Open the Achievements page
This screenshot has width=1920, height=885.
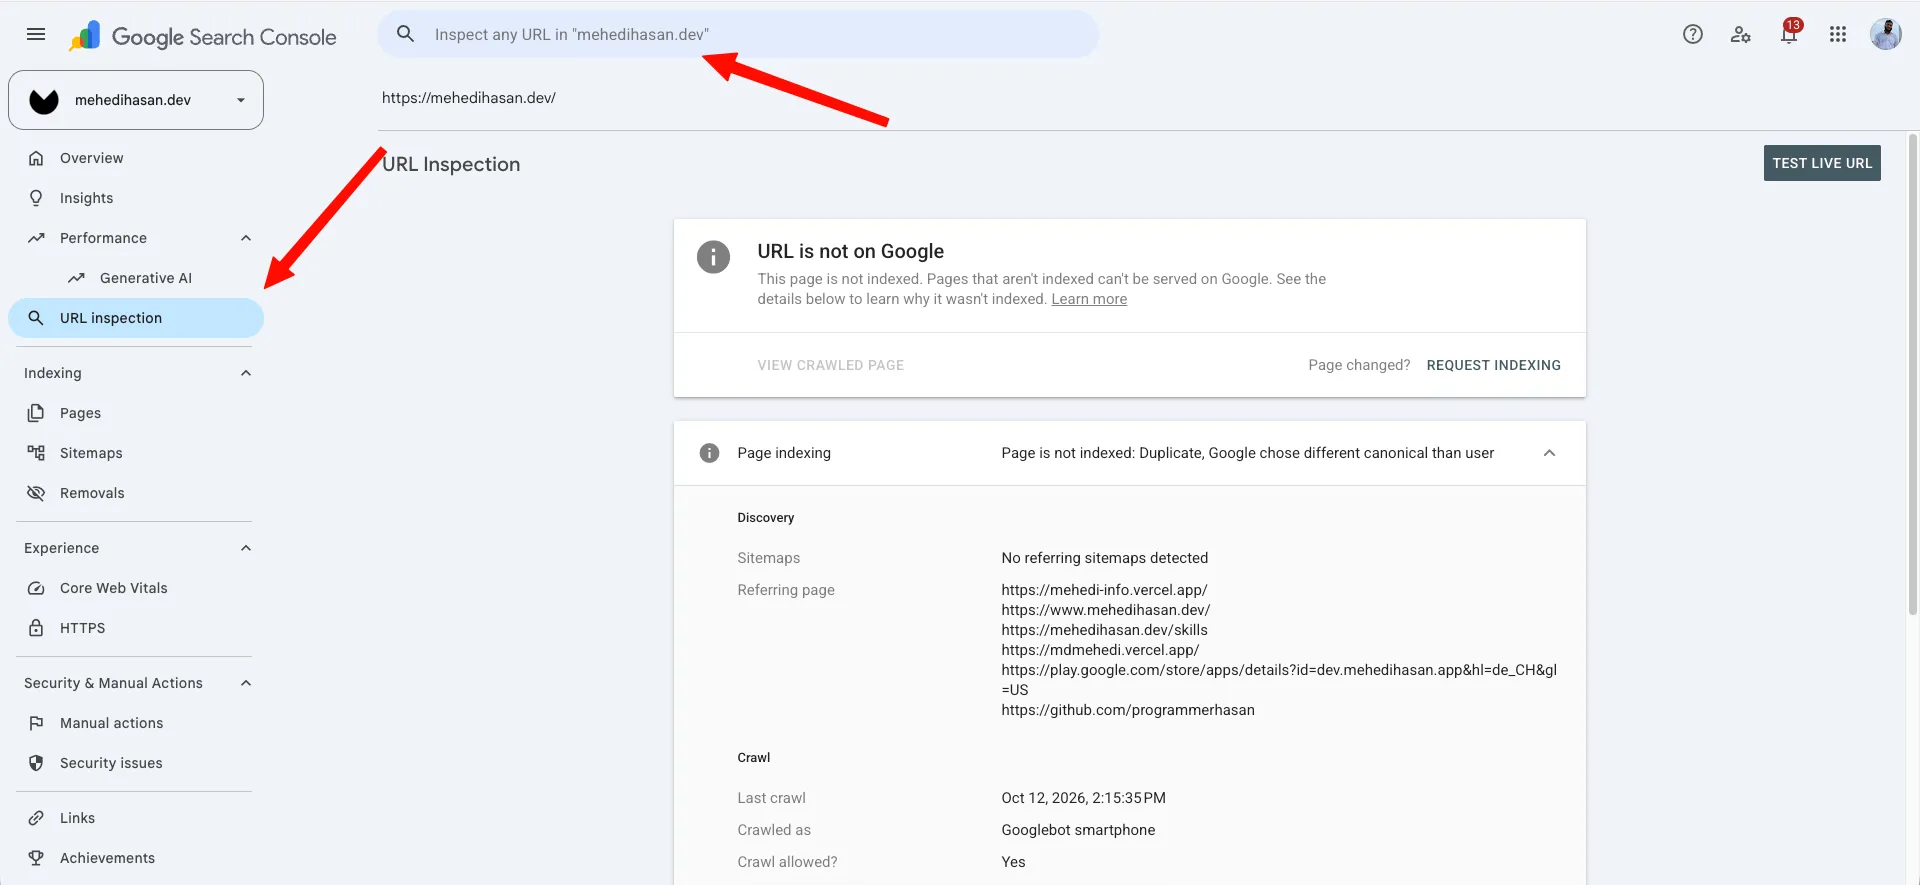(136, 858)
